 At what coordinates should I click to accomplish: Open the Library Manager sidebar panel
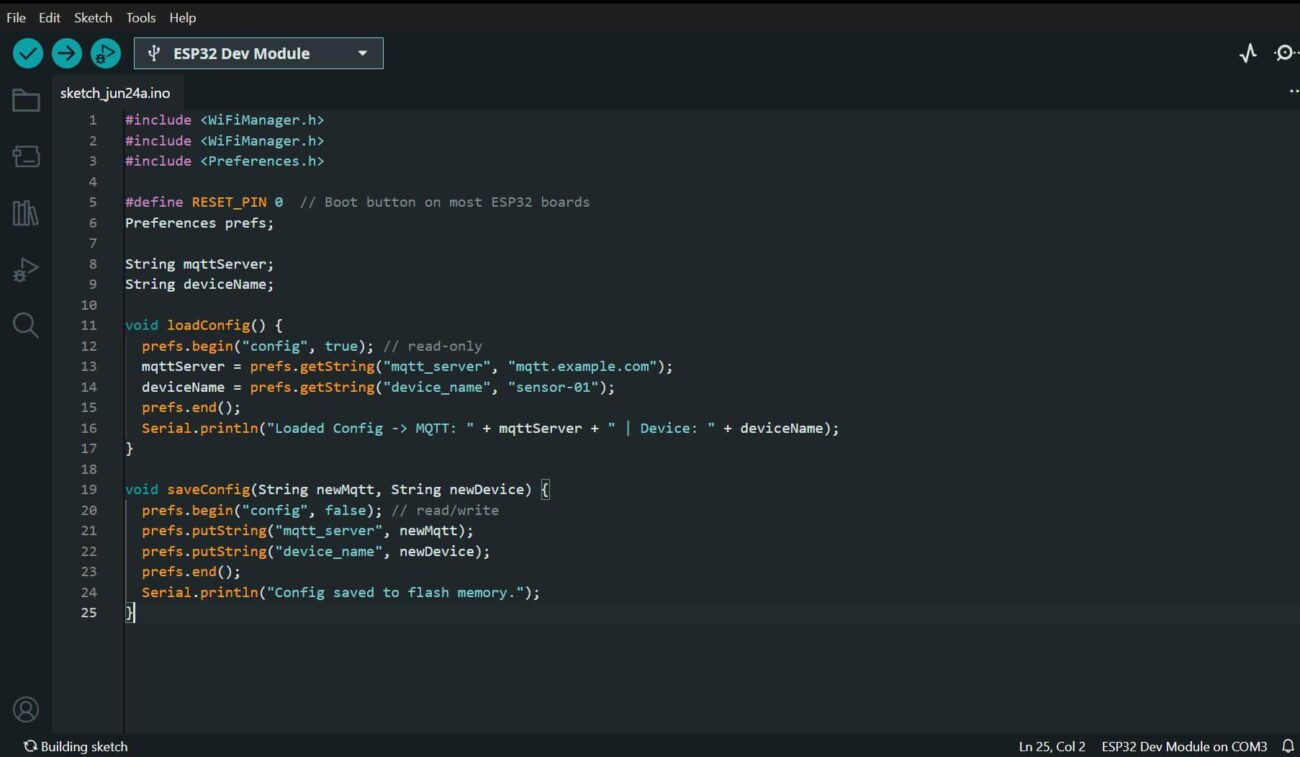tap(26, 213)
